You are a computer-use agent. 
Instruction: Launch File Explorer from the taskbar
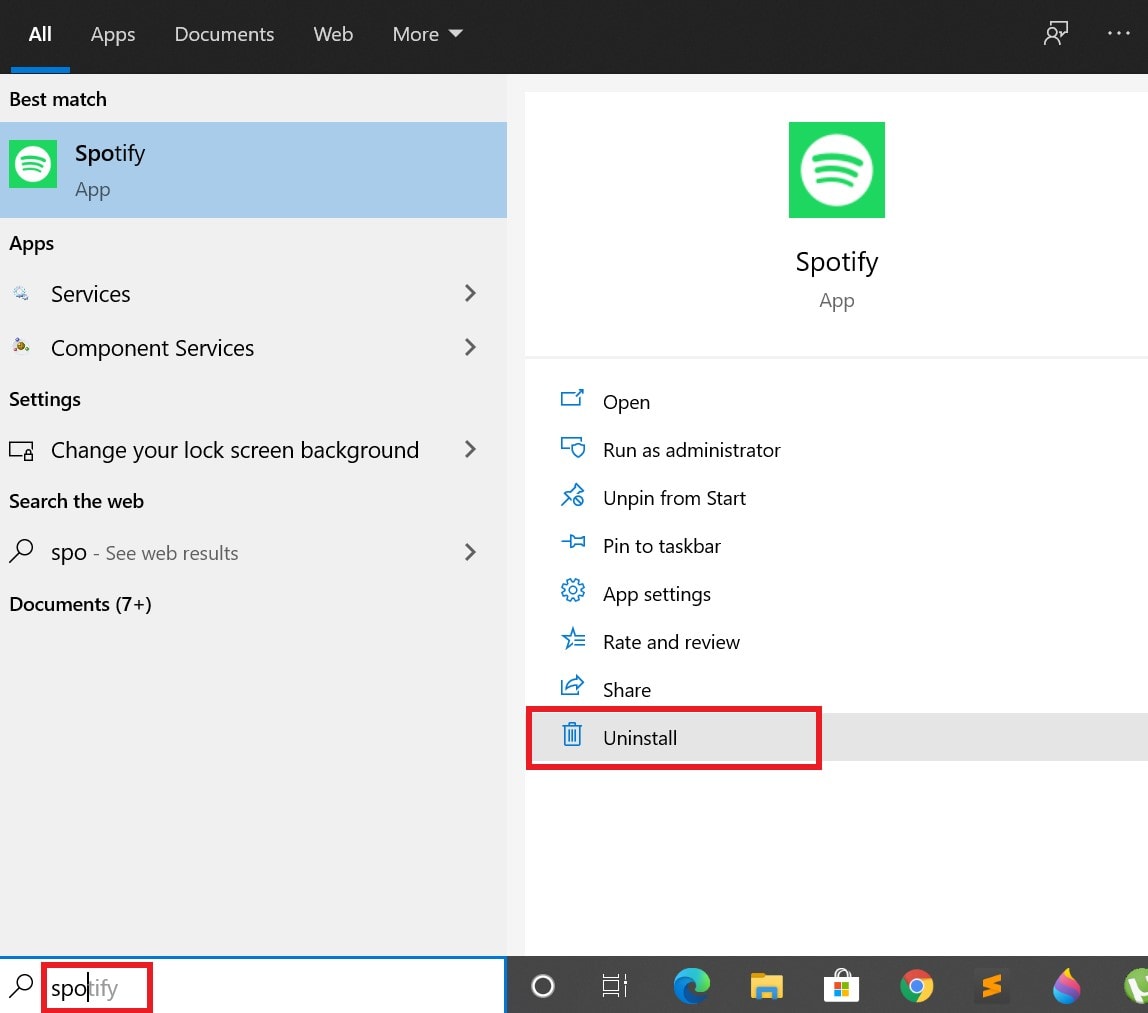pos(766,987)
